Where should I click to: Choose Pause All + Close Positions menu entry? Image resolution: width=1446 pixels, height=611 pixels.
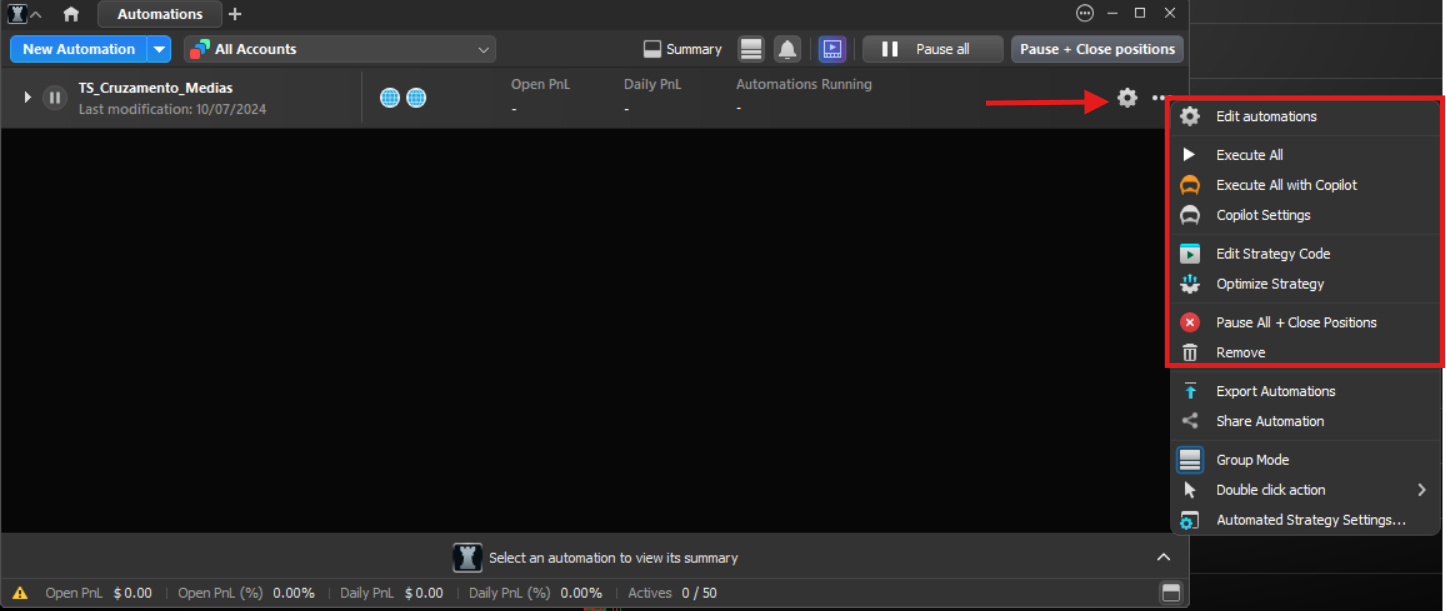pos(1307,322)
